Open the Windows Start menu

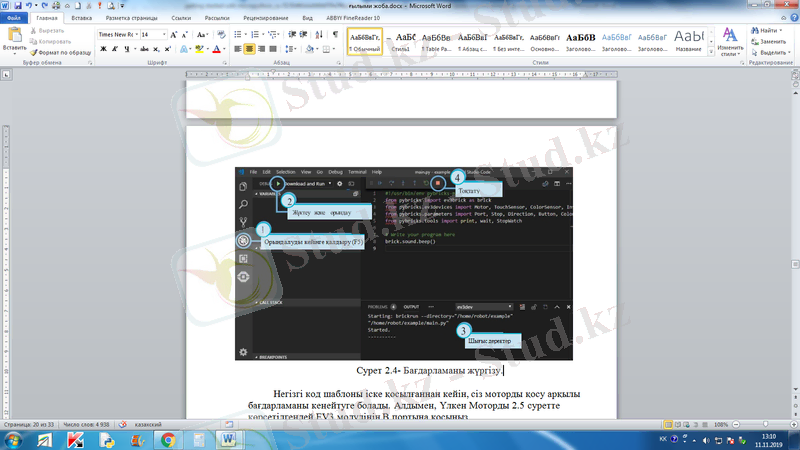(x=13, y=440)
